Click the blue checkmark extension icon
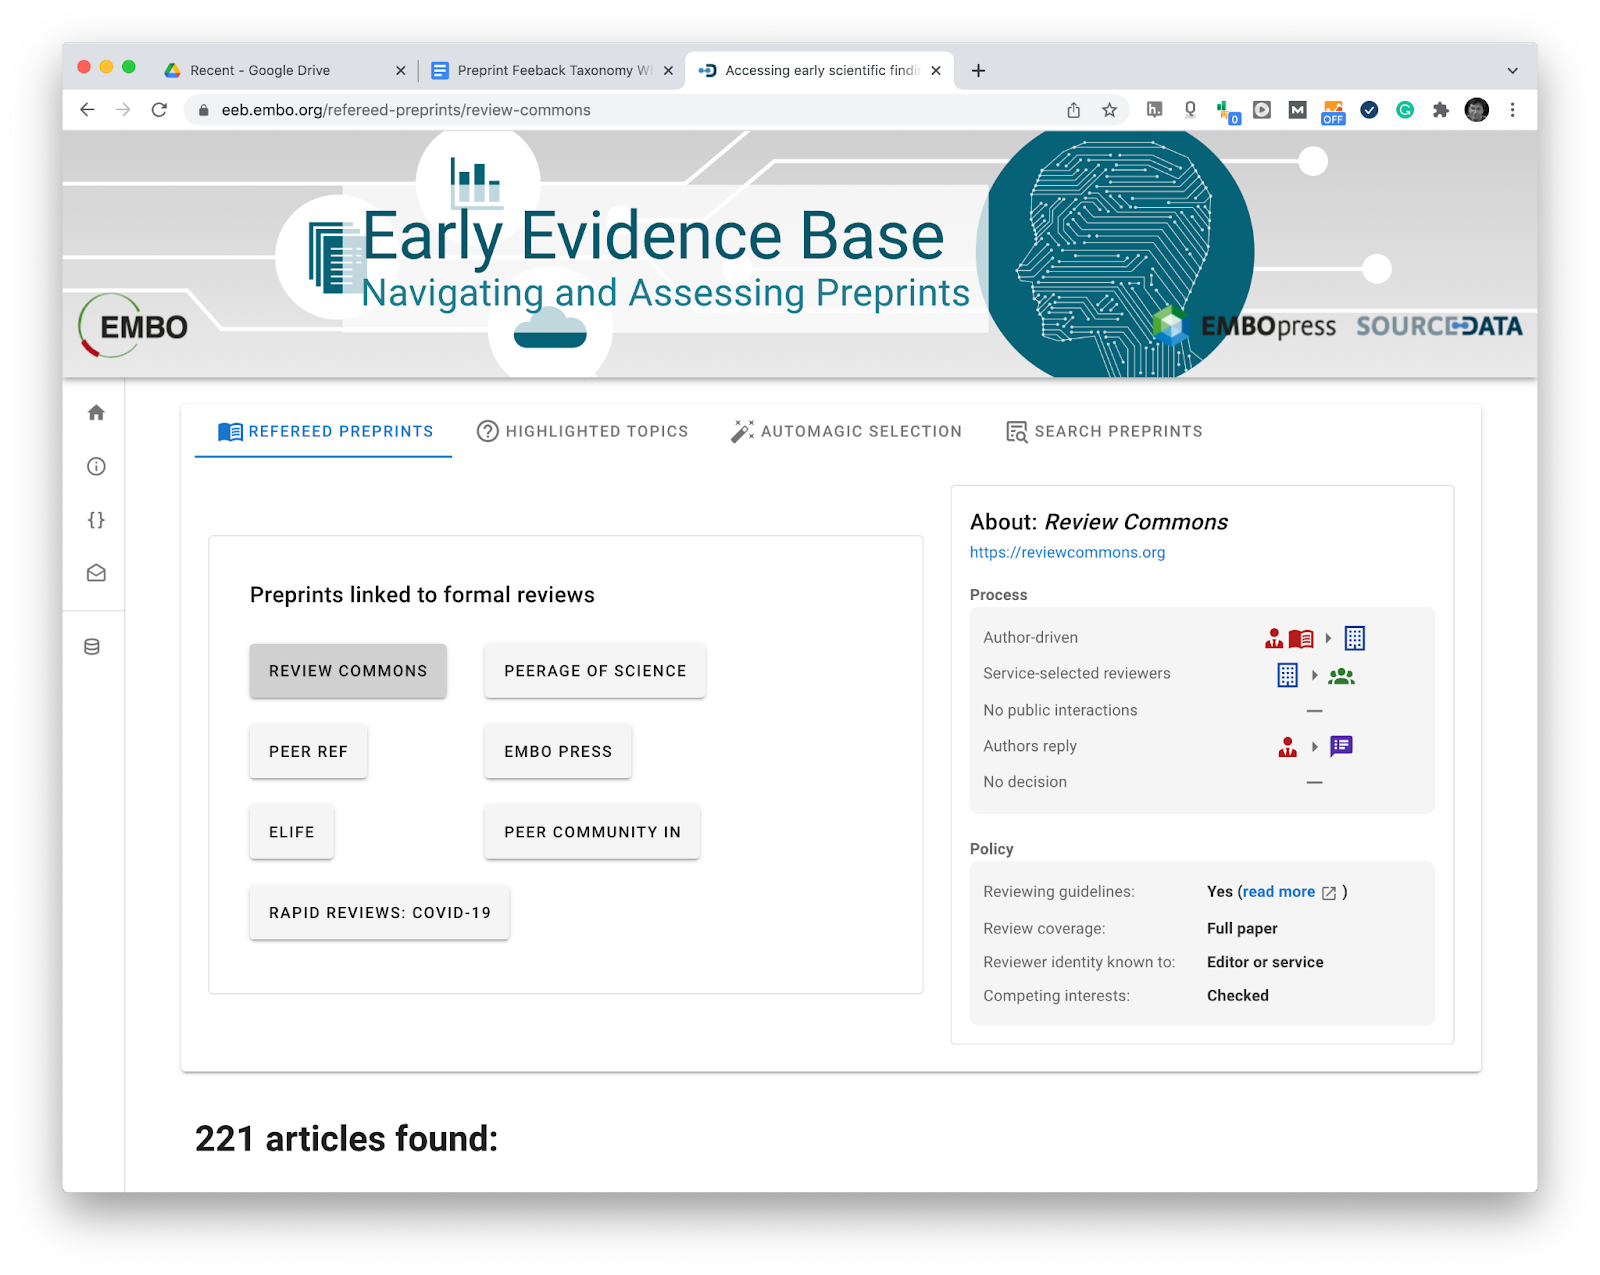 (x=1369, y=110)
